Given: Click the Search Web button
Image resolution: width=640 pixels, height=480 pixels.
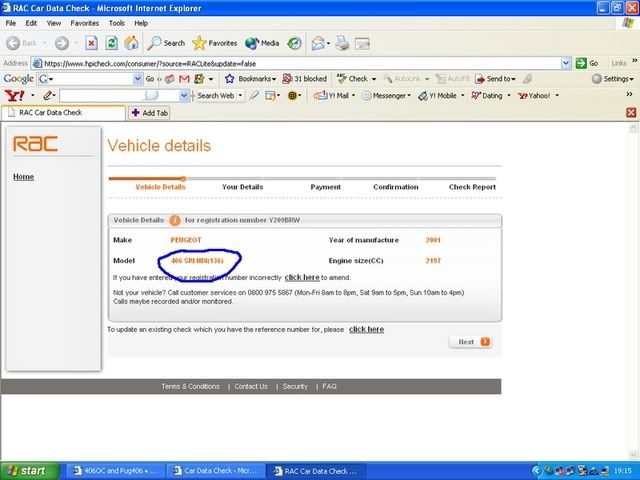Looking at the screenshot, I should pyautogui.click(x=216, y=96).
